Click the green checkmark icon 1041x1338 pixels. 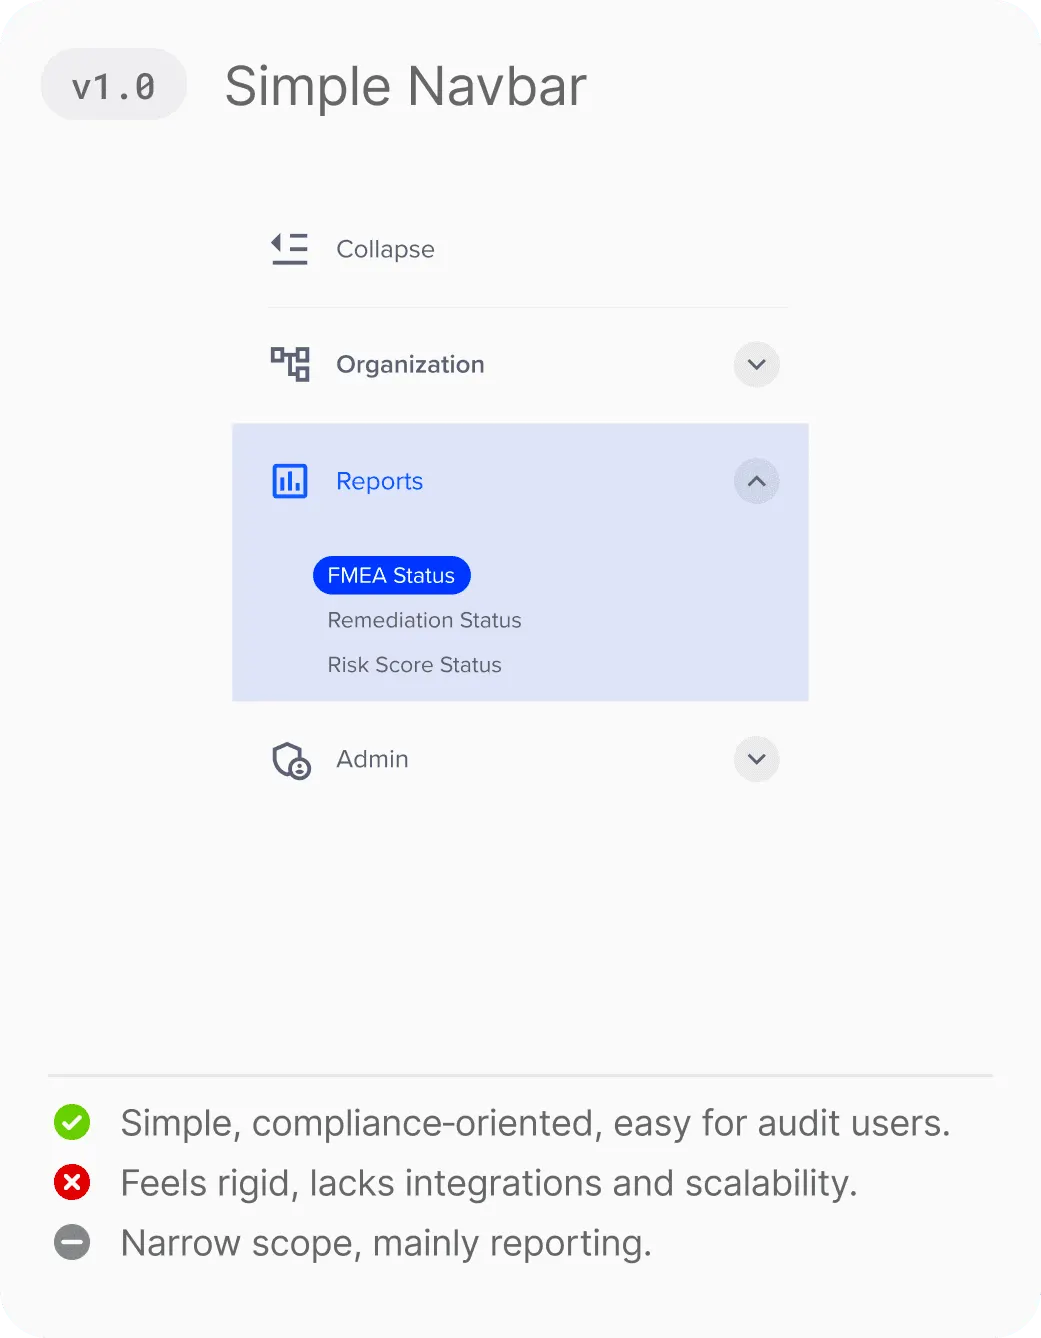[x=72, y=1122]
